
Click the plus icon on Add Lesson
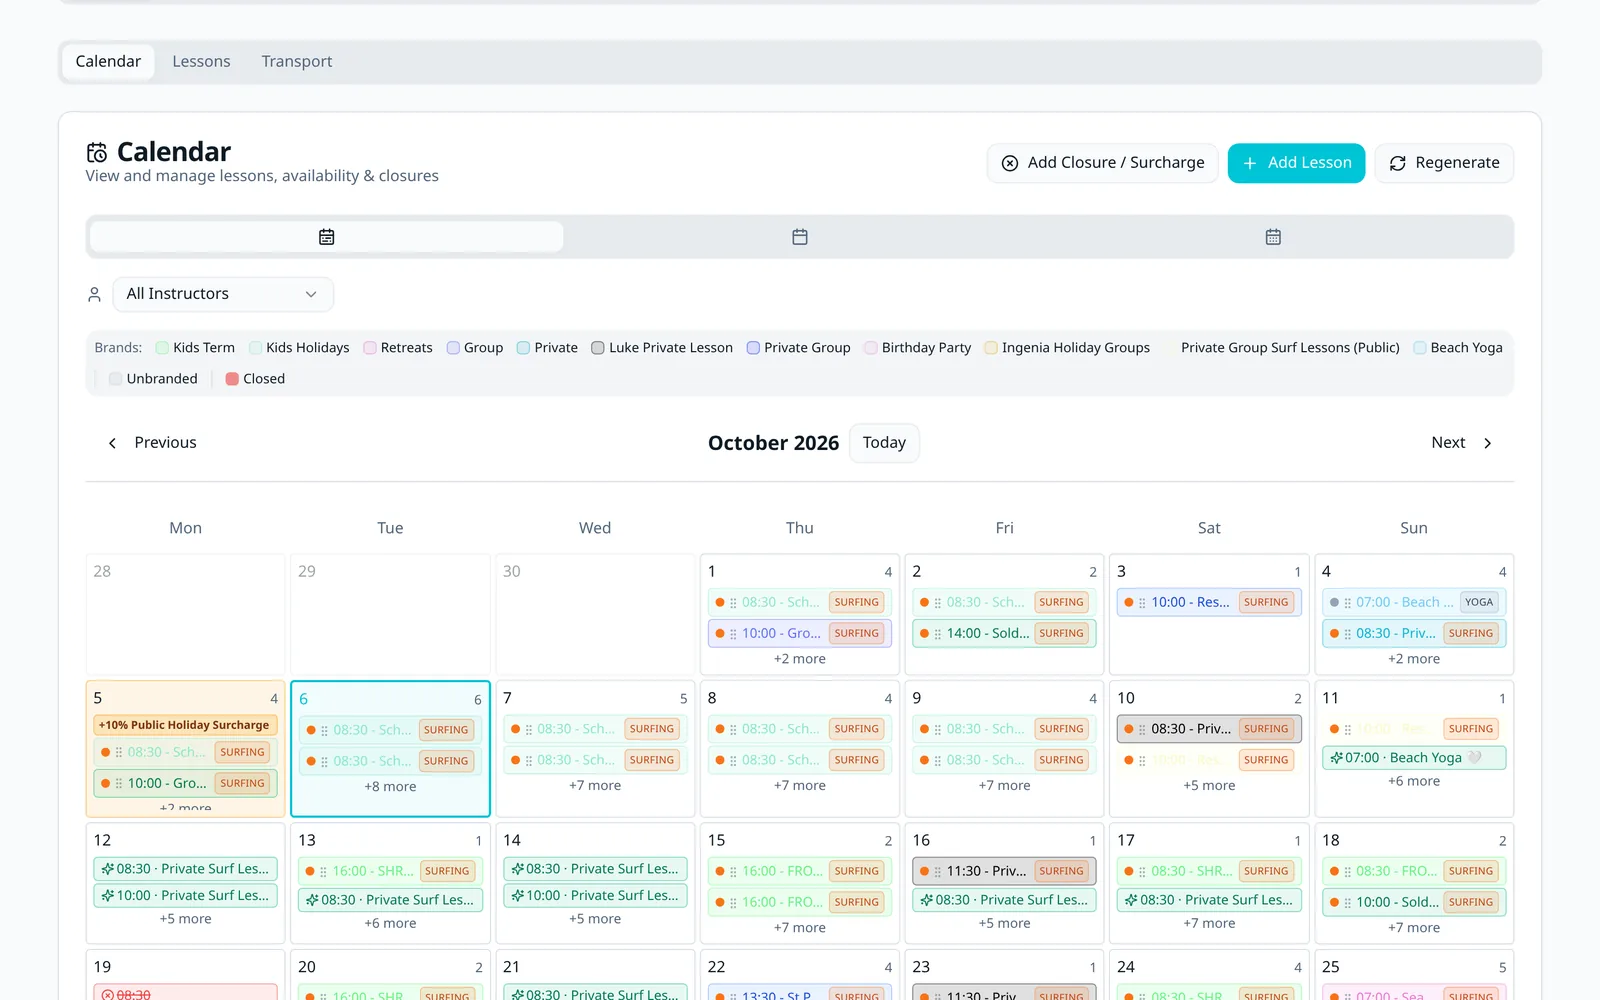(x=1250, y=163)
